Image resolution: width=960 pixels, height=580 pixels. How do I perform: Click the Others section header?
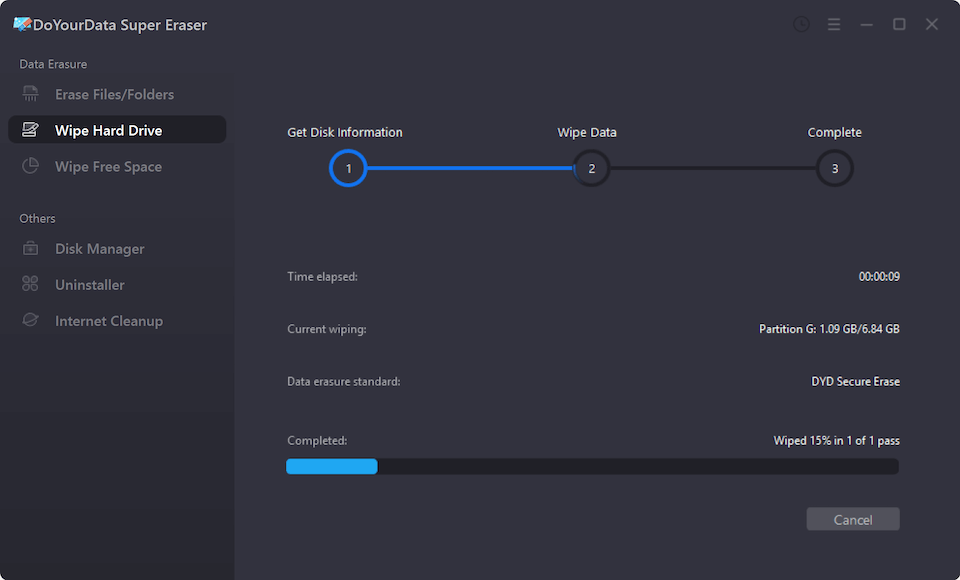click(37, 218)
